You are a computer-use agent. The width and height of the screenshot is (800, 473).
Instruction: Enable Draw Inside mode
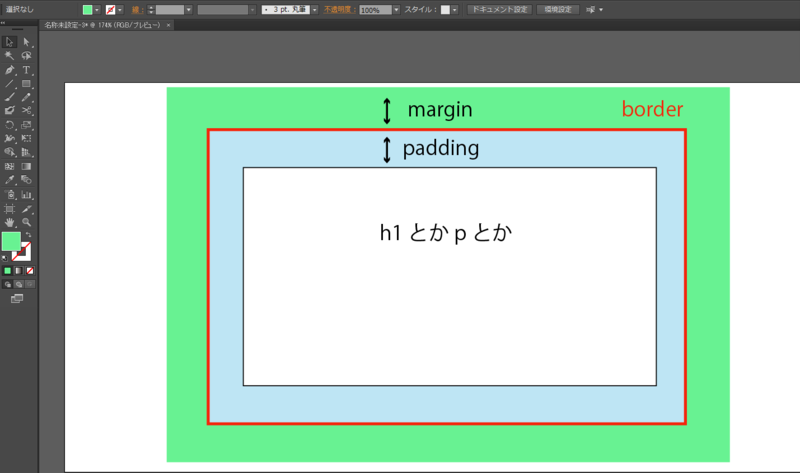coord(30,284)
